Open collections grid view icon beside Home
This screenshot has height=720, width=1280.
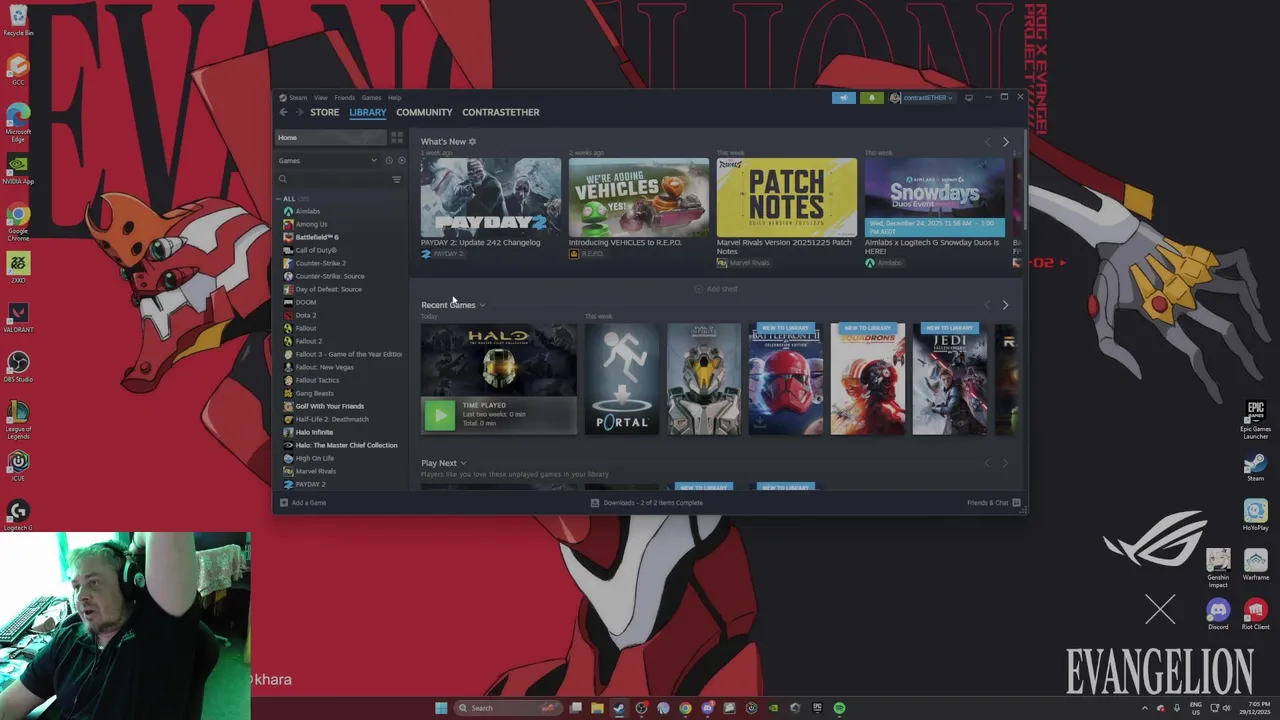tap(397, 138)
